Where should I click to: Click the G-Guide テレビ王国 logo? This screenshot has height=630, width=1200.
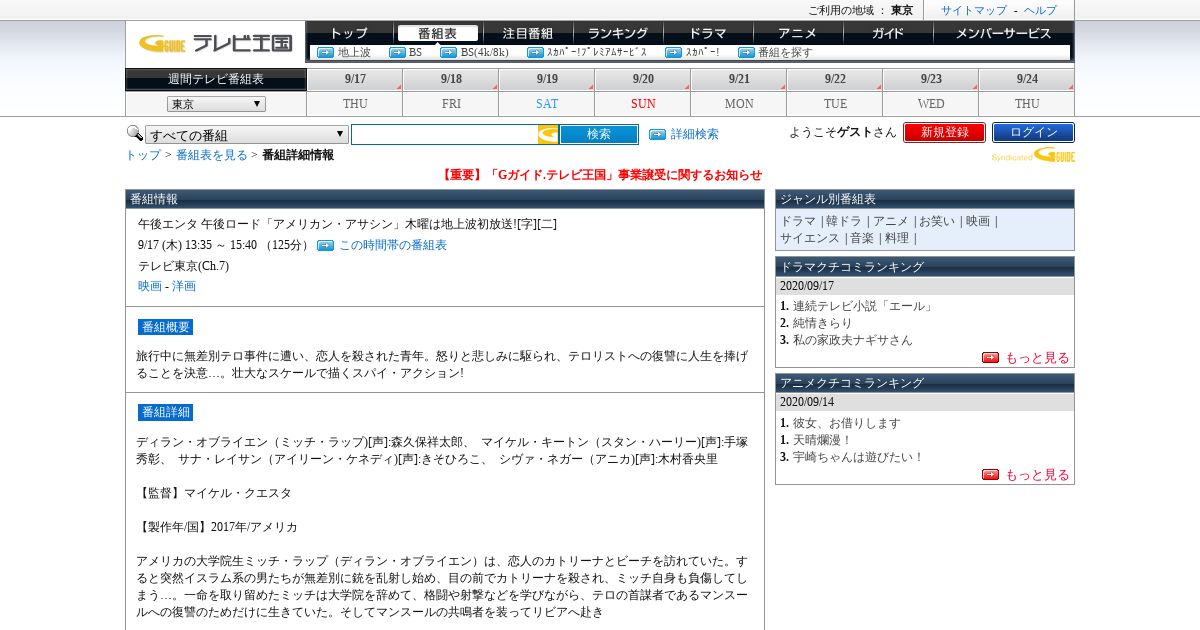coord(215,43)
